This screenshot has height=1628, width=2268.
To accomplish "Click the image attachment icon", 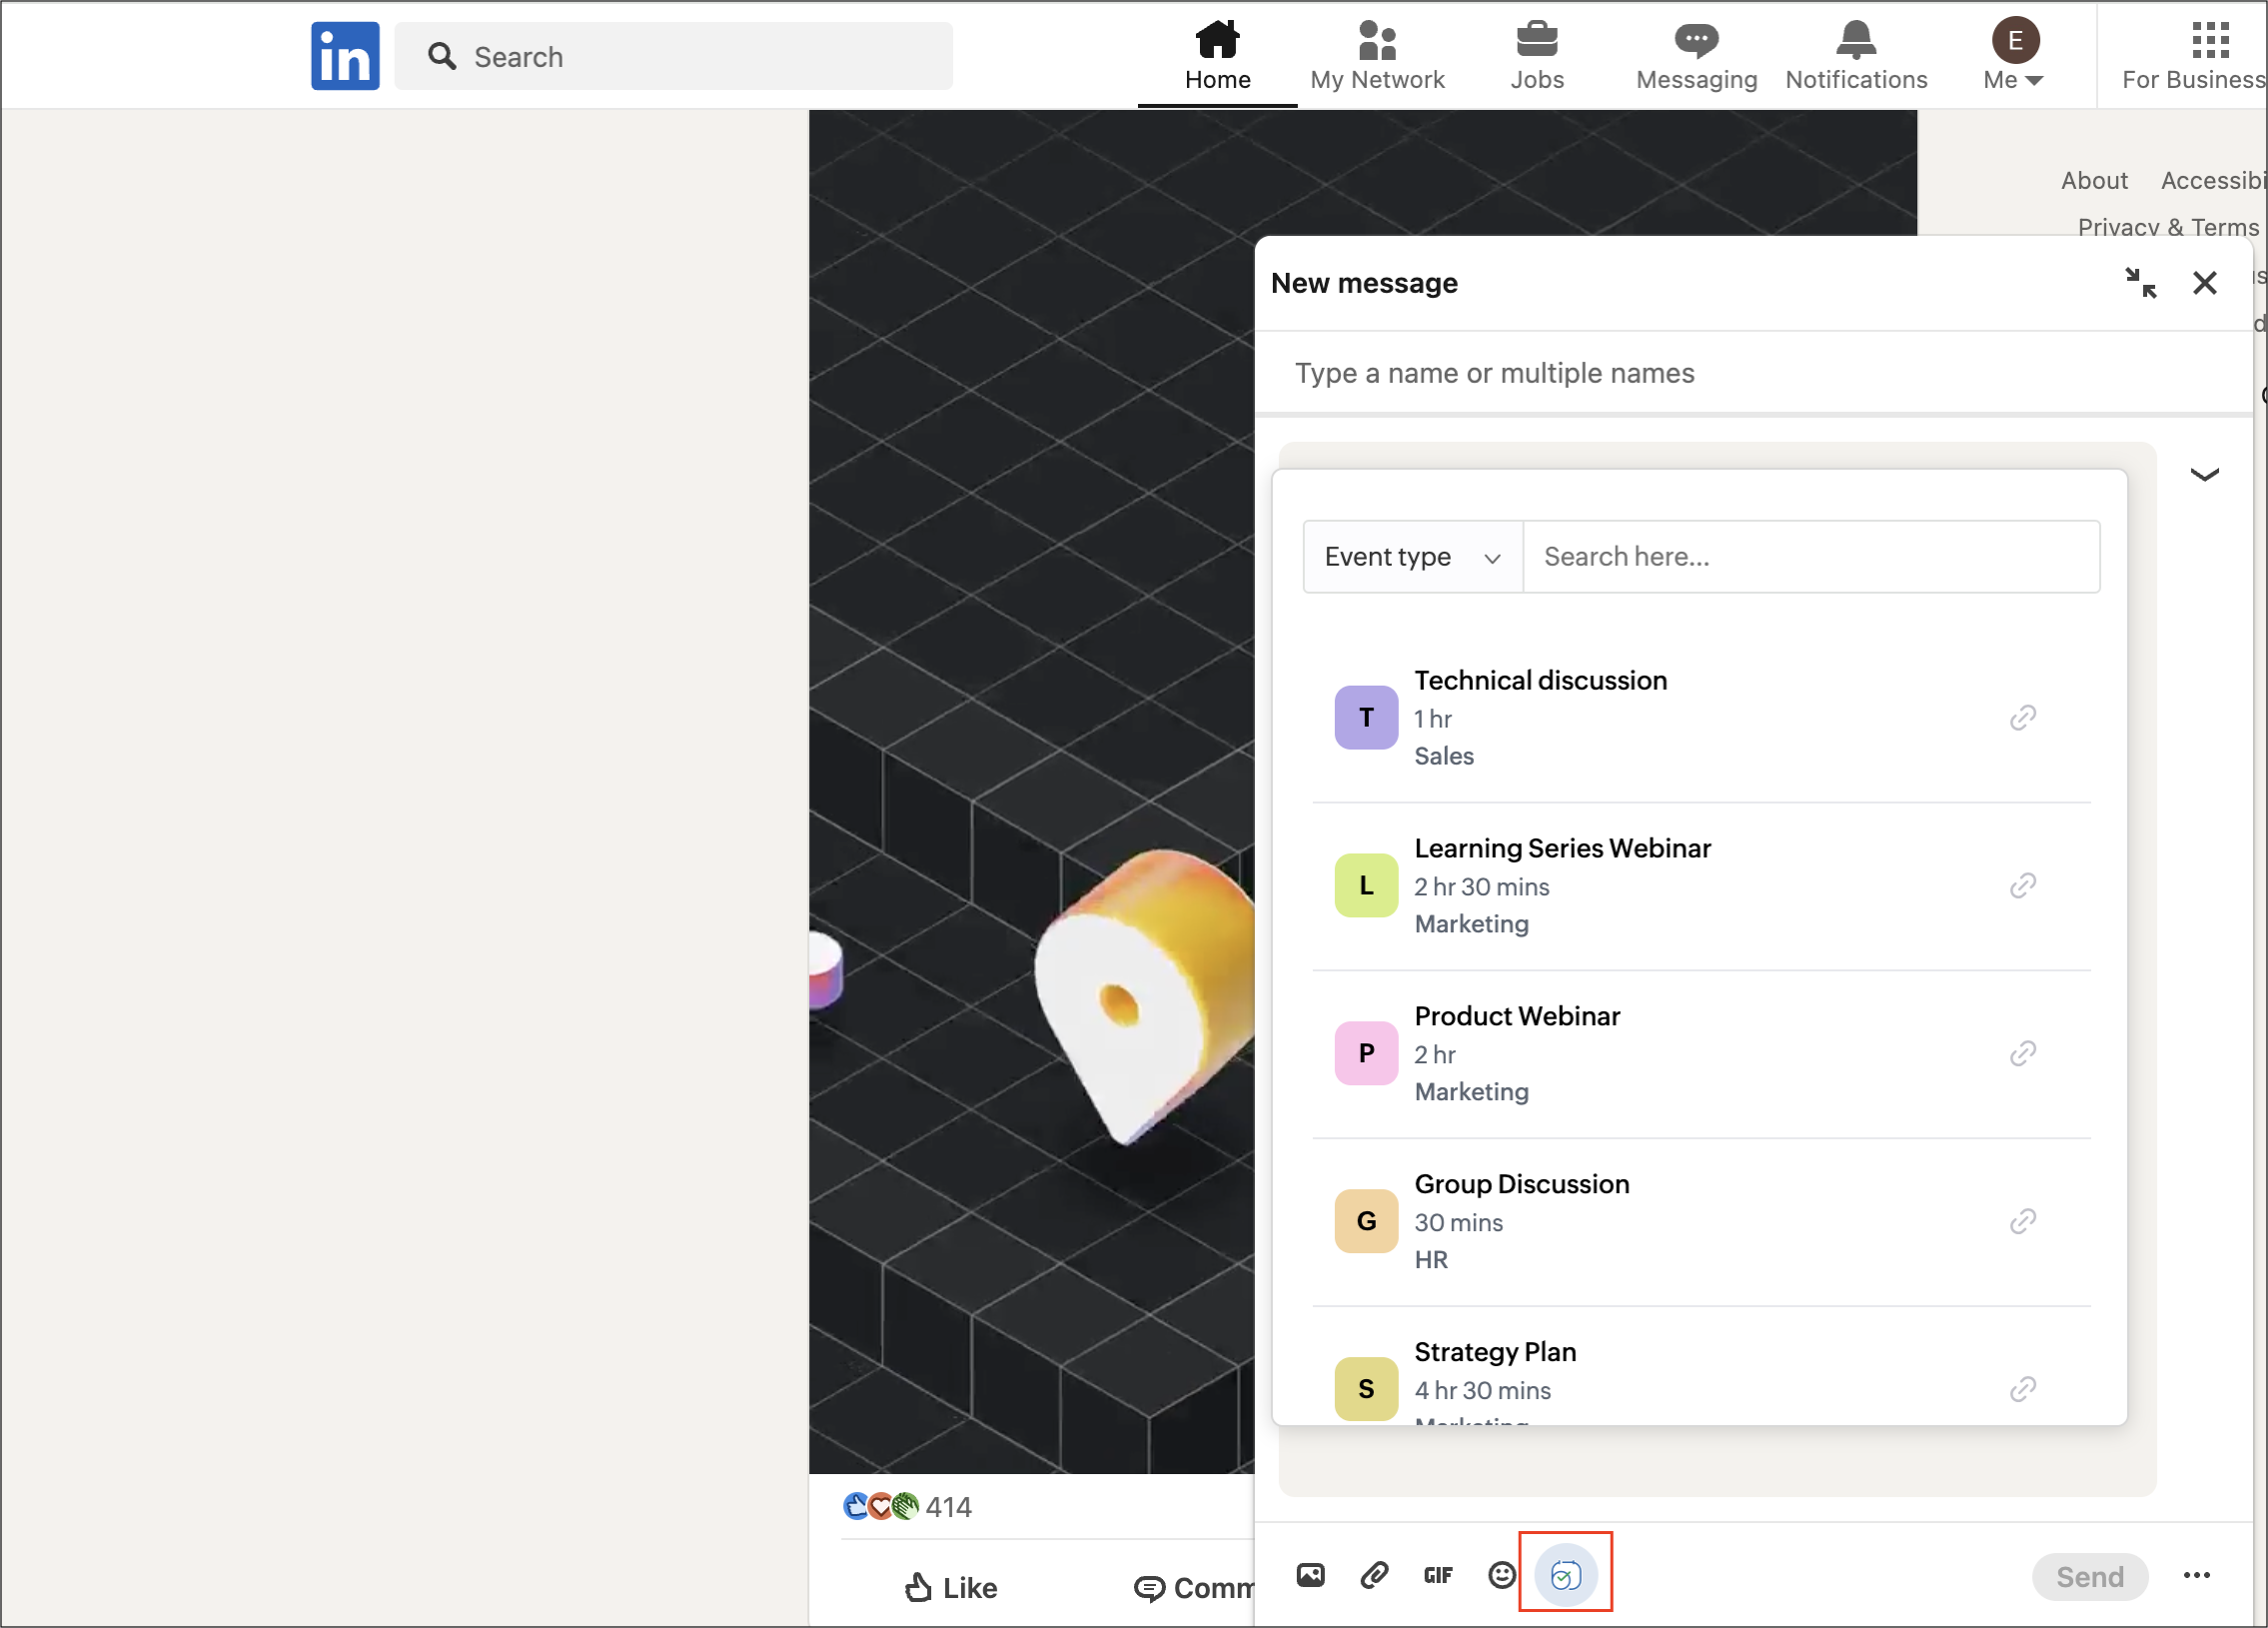I will (1310, 1575).
